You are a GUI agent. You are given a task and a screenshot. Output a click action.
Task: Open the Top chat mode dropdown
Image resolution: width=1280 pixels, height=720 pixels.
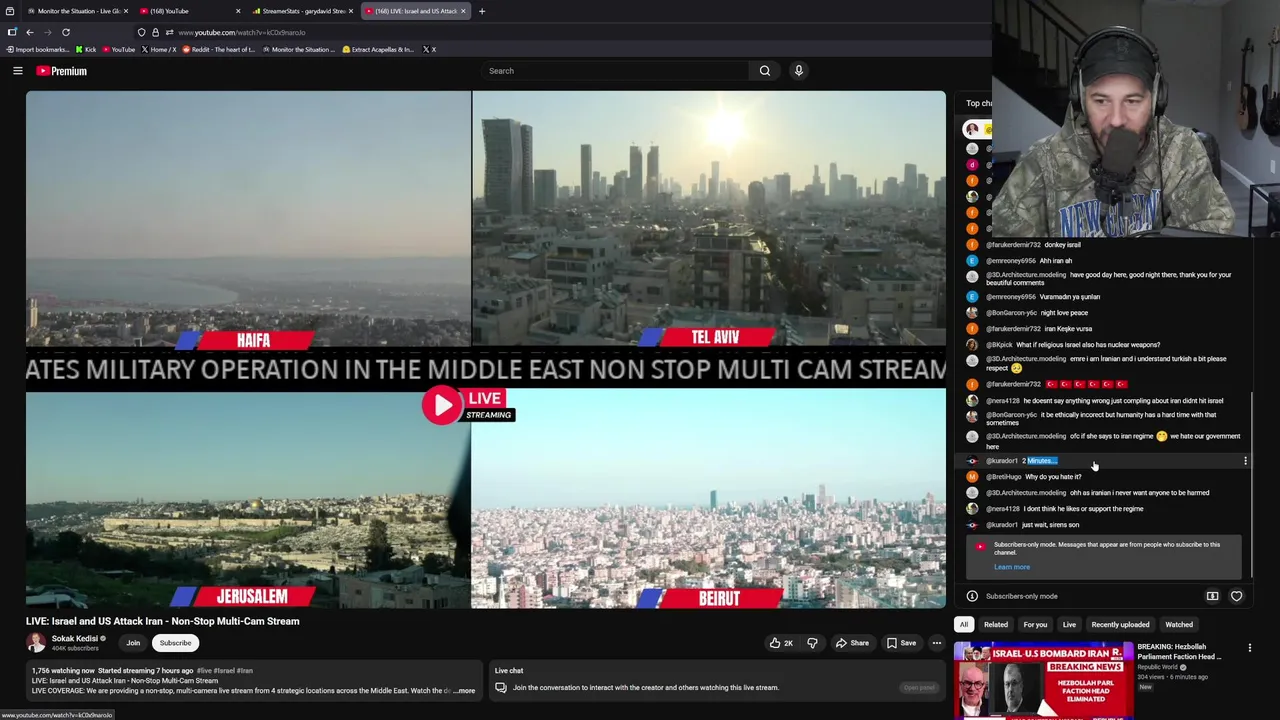979,103
